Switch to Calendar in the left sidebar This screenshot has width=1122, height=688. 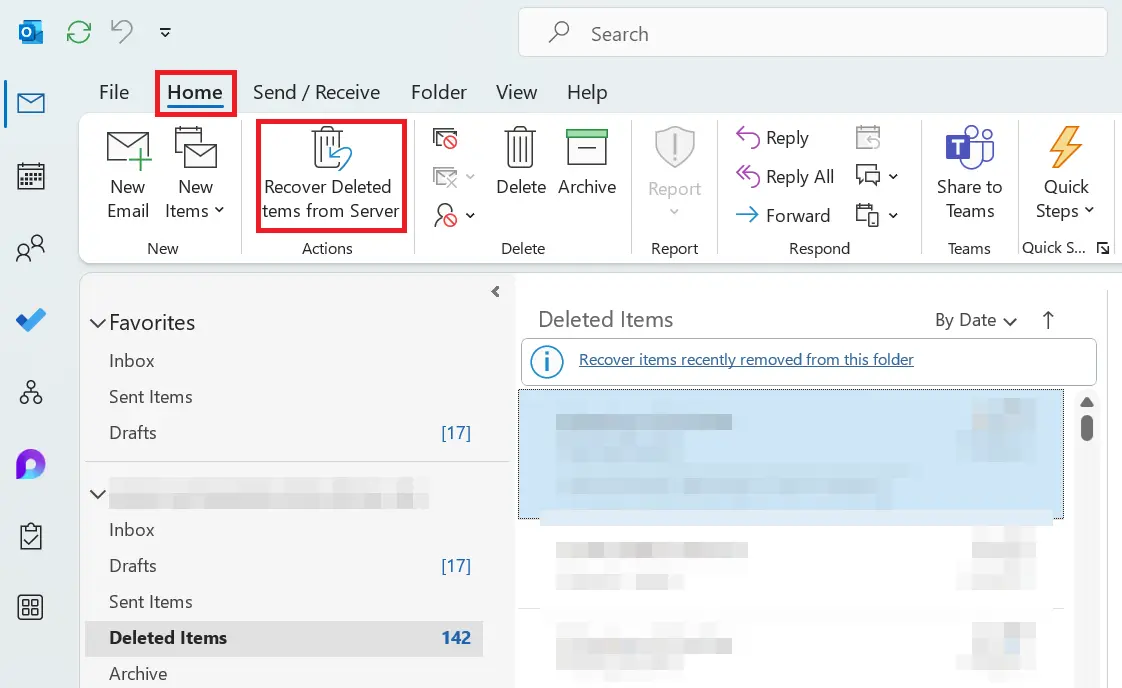pos(30,175)
